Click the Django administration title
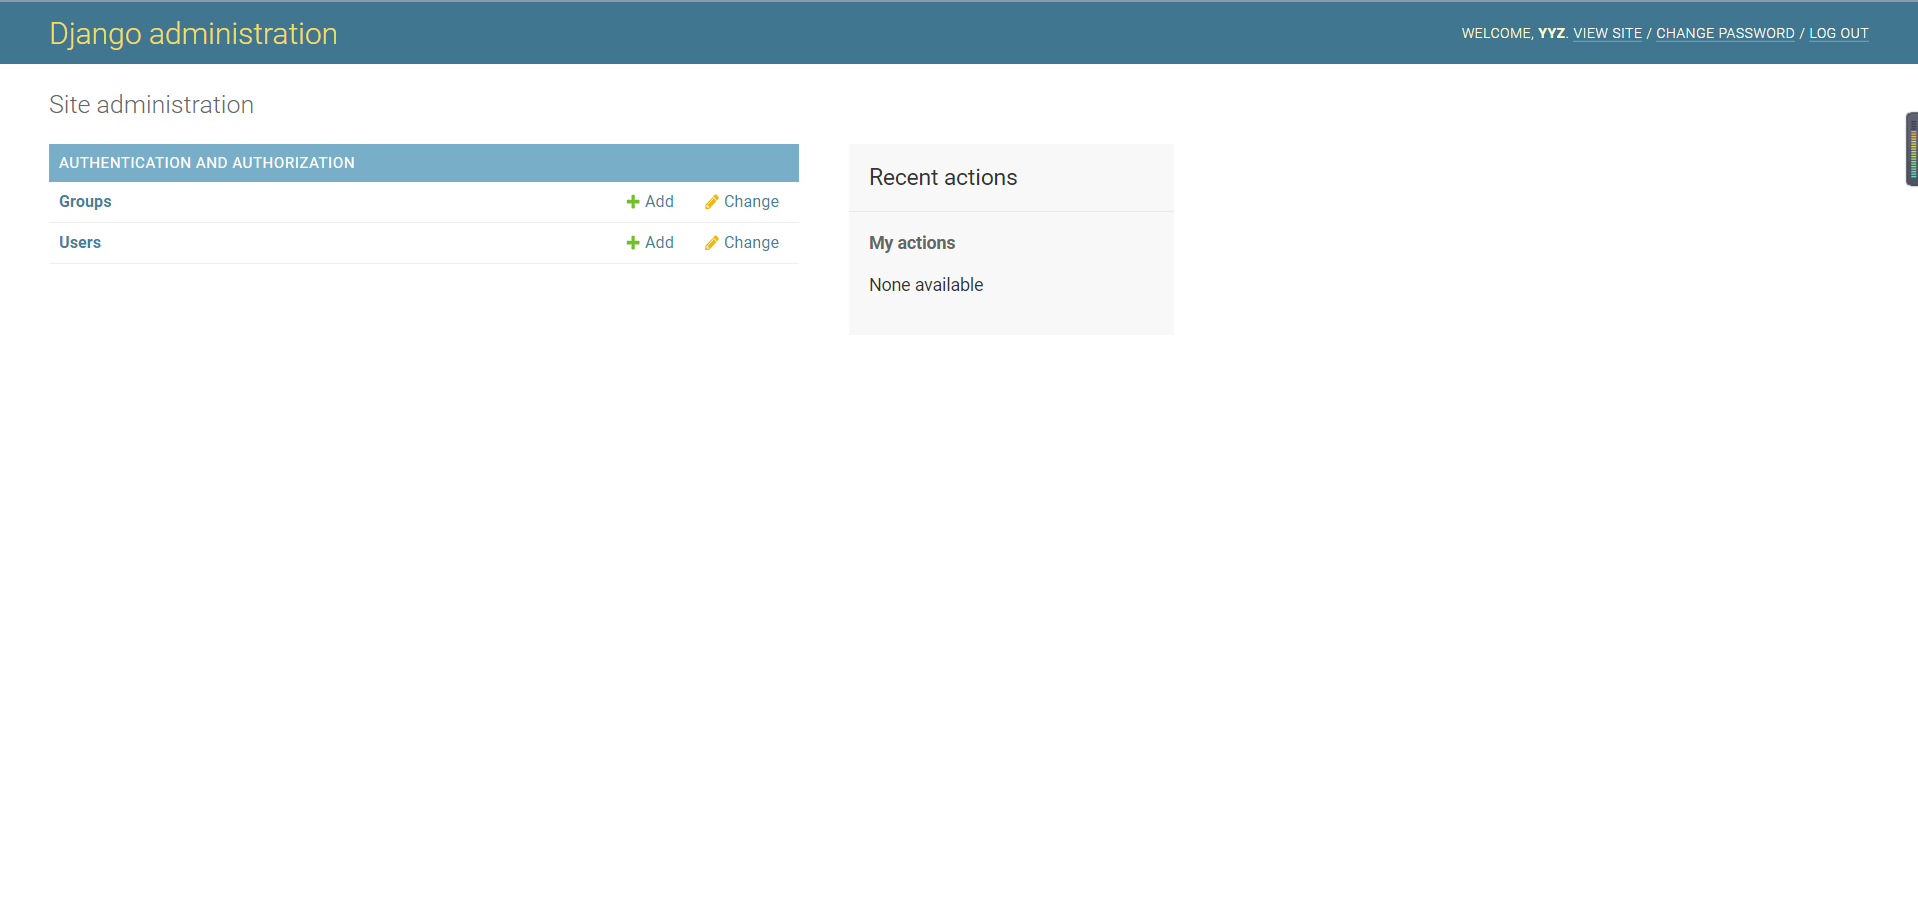This screenshot has height=901, width=1918. [x=193, y=33]
